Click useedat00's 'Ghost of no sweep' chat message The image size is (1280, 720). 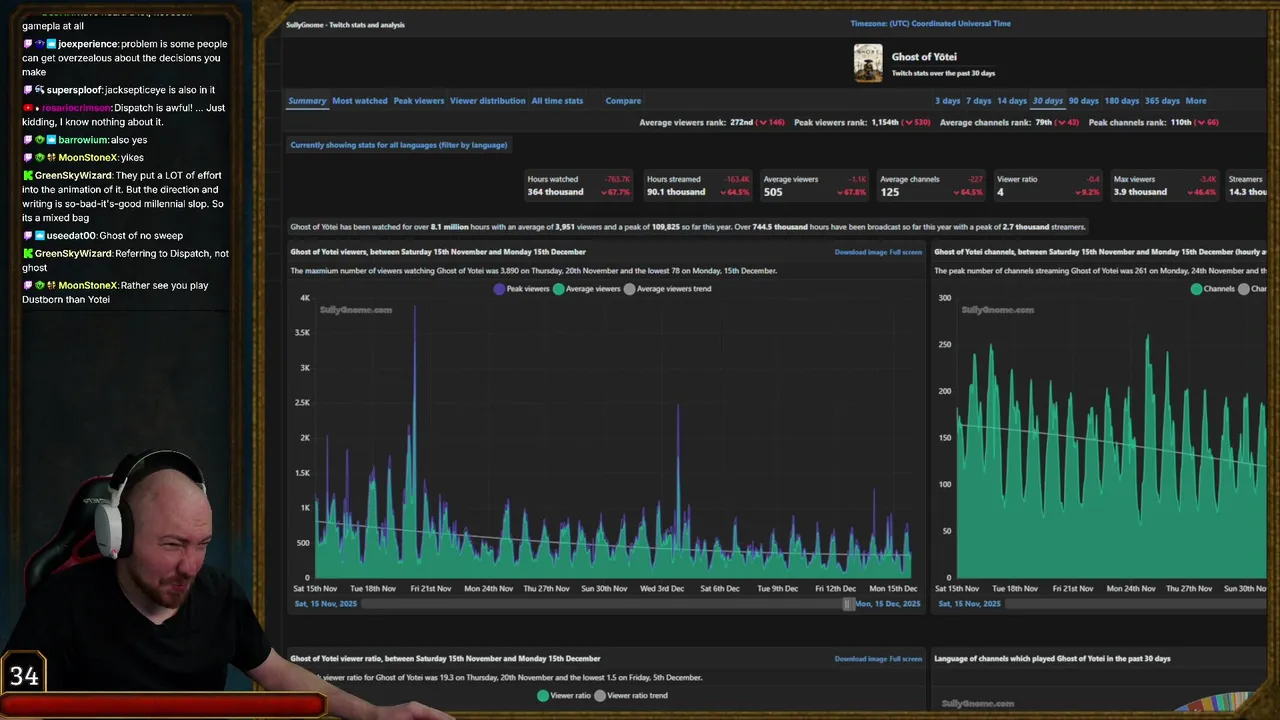pyautogui.click(x=141, y=236)
